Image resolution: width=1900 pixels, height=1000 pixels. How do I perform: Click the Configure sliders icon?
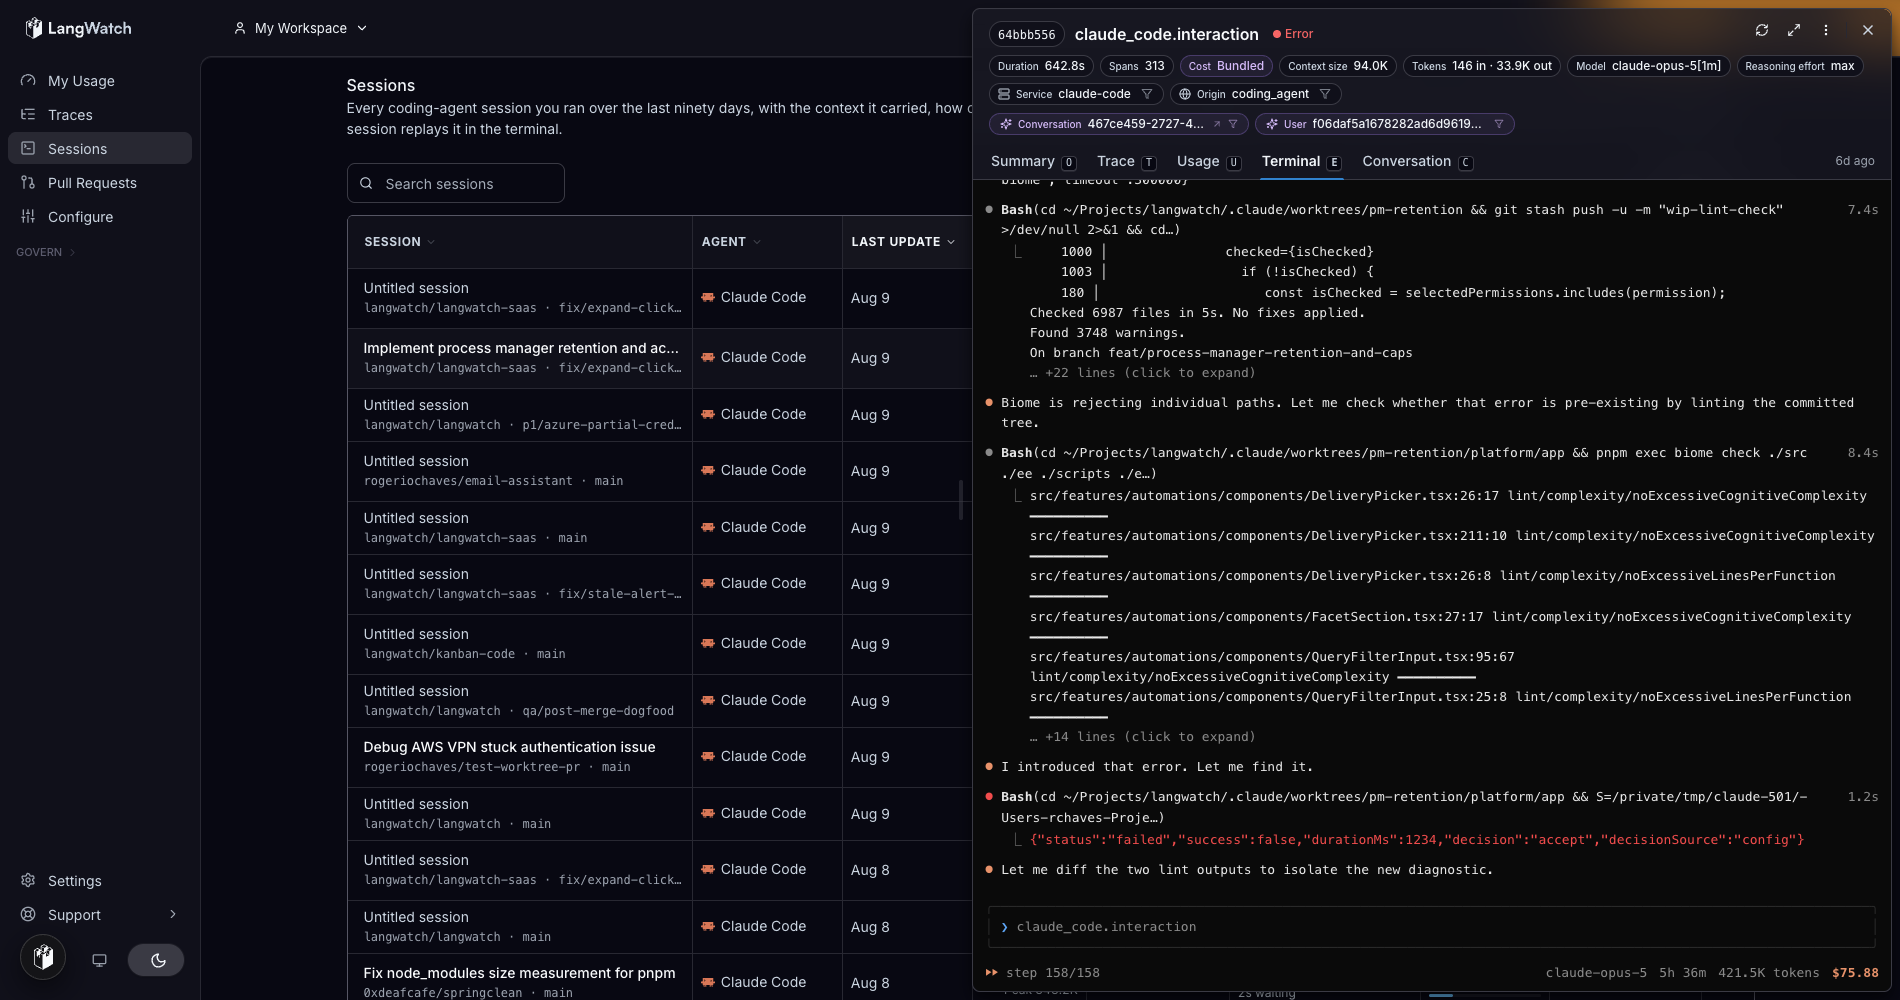pyautogui.click(x=28, y=216)
